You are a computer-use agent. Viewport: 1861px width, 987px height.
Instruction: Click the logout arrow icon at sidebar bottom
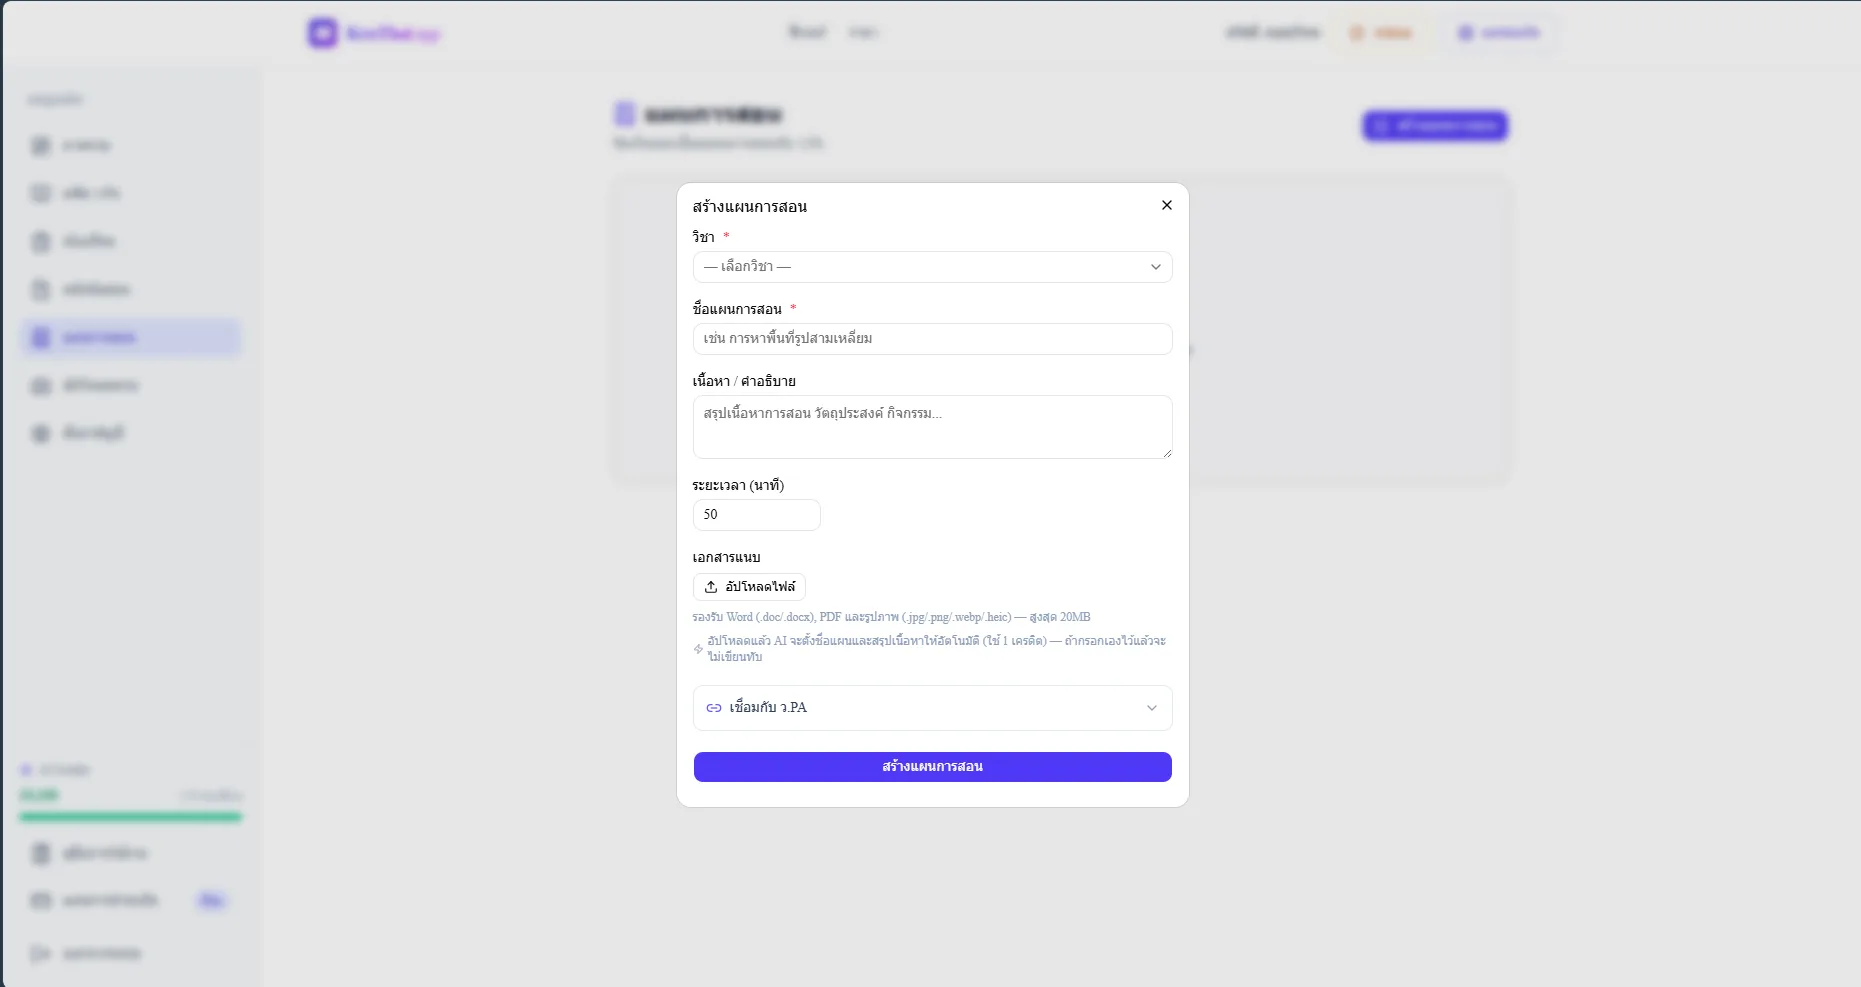coord(40,953)
